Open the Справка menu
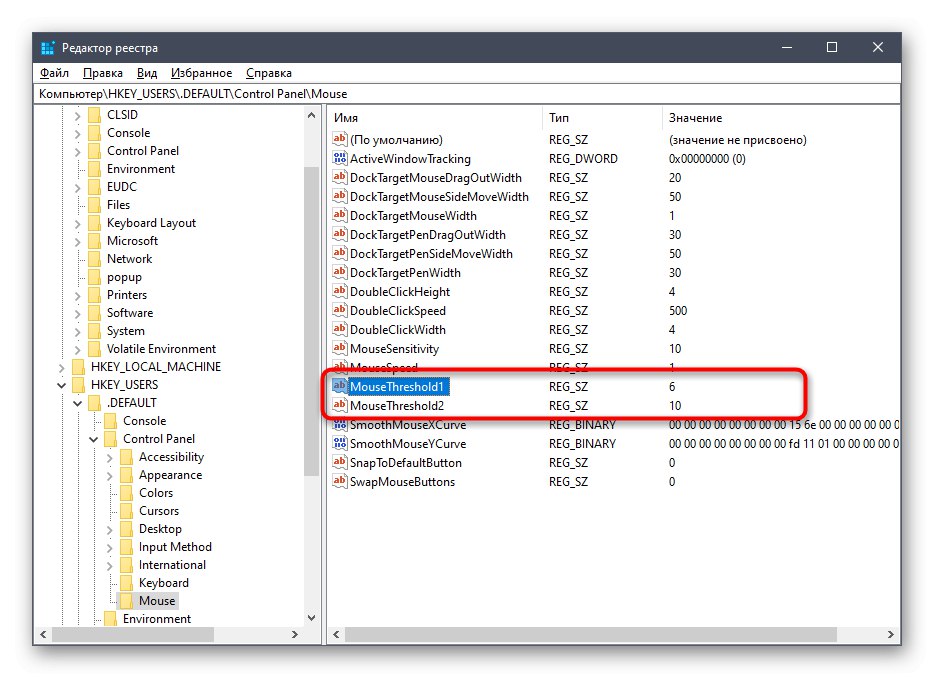This screenshot has height=678, width=934. click(x=269, y=73)
